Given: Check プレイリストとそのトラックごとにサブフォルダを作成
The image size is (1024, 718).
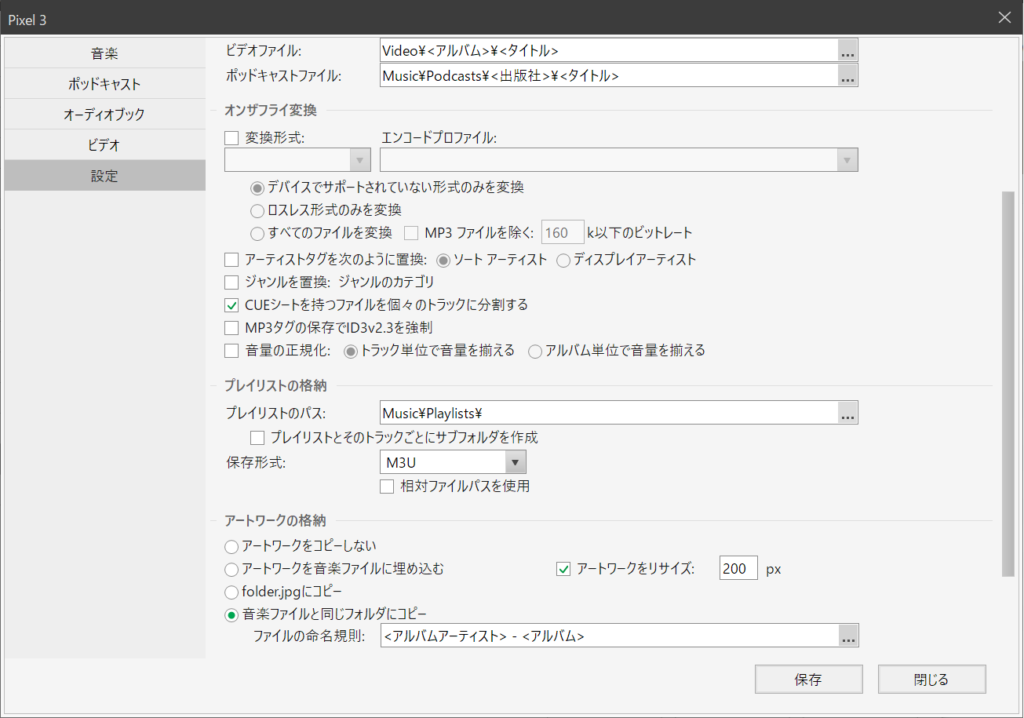Looking at the screenshot, I should click(257, 438).
